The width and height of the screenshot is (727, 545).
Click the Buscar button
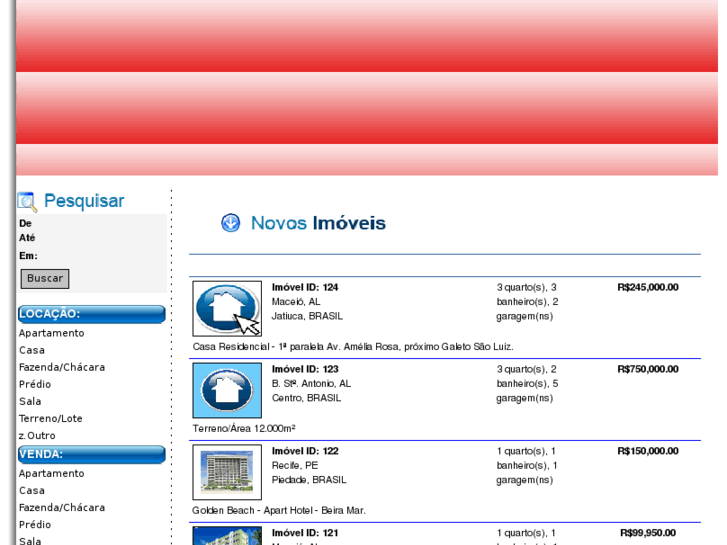coord(45,278)
